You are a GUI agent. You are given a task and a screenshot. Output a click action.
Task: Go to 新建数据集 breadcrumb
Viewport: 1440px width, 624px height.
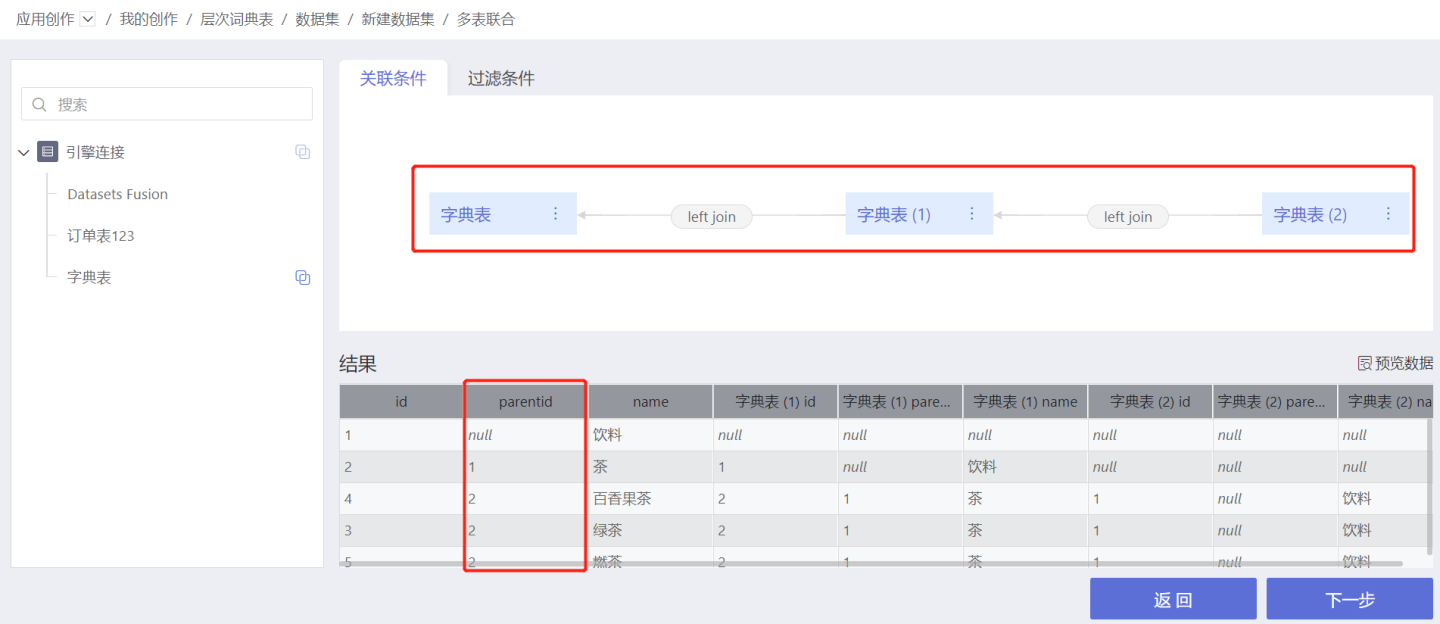coord(398,19)
